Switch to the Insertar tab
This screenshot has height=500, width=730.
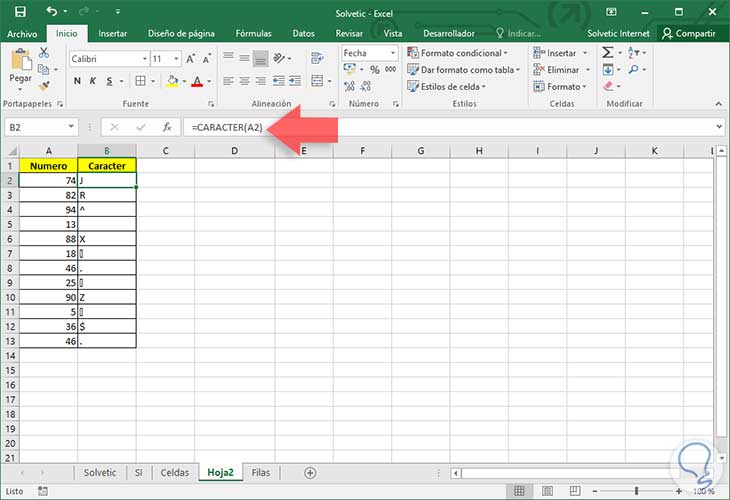coord(112,34)
